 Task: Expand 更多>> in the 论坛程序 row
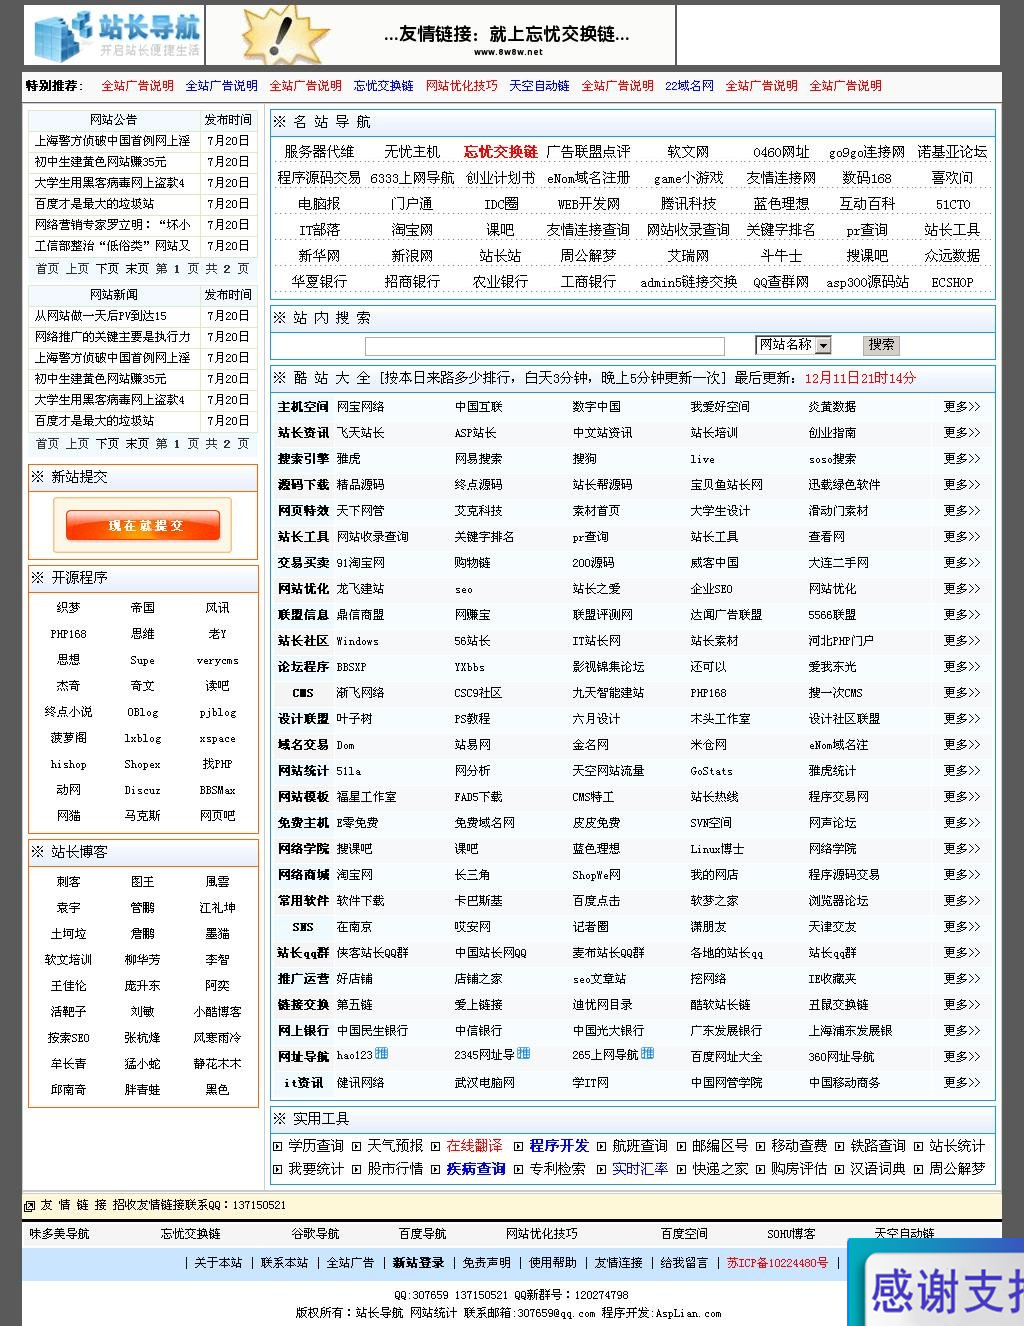[961, 667]
